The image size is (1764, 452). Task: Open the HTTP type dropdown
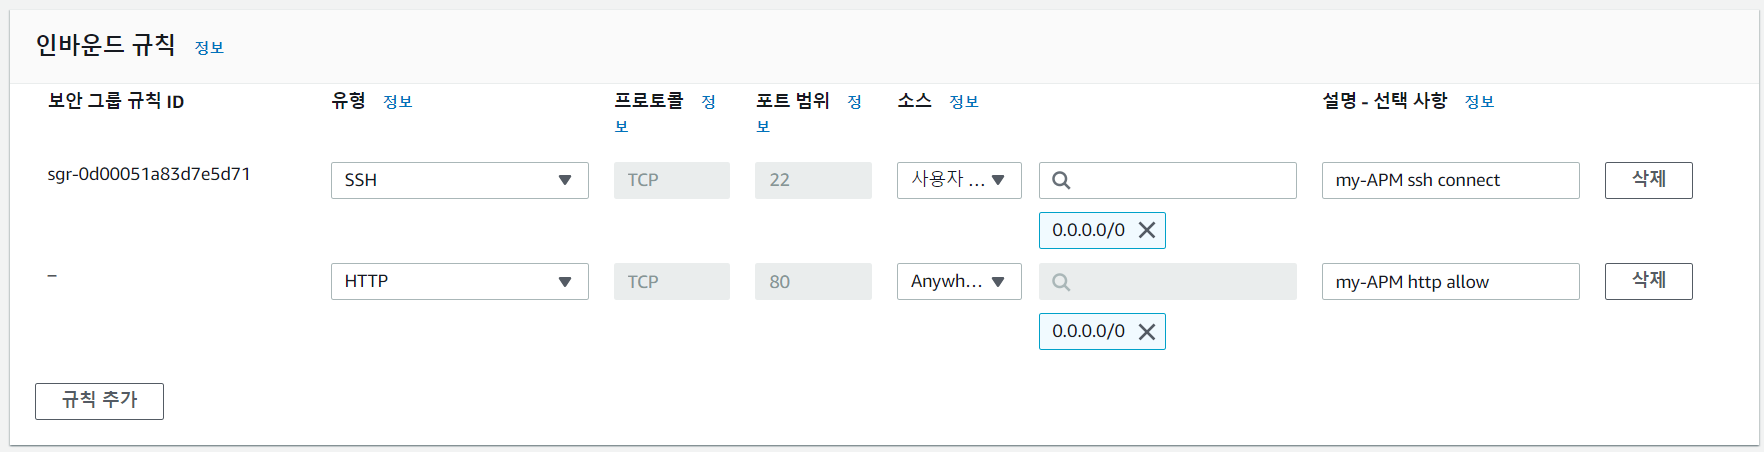pyautogui.click(x=460, y=281)
